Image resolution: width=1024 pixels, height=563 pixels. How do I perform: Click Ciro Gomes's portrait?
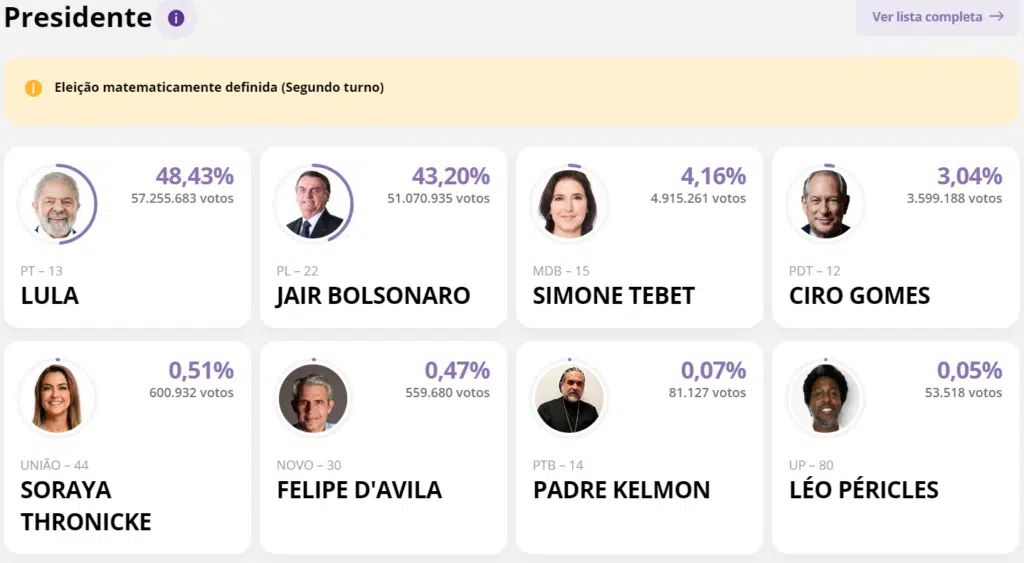coord(824,204)
